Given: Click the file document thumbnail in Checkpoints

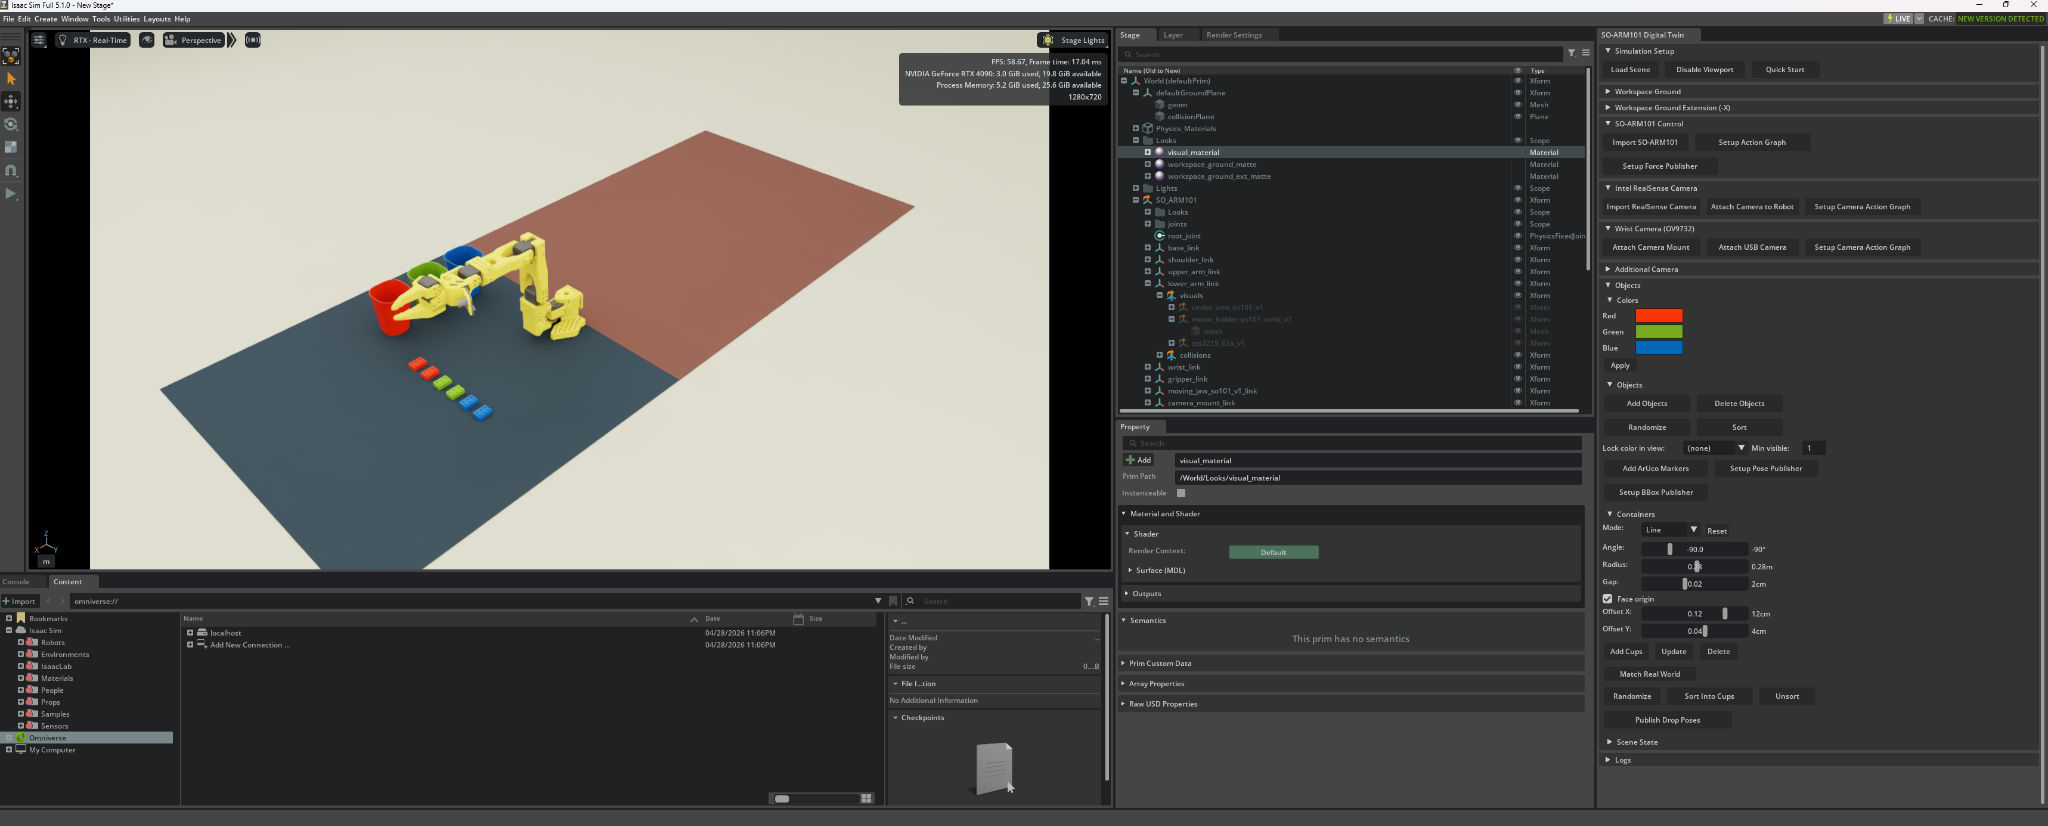Looking at the screenshot, I should click(994, 768).
